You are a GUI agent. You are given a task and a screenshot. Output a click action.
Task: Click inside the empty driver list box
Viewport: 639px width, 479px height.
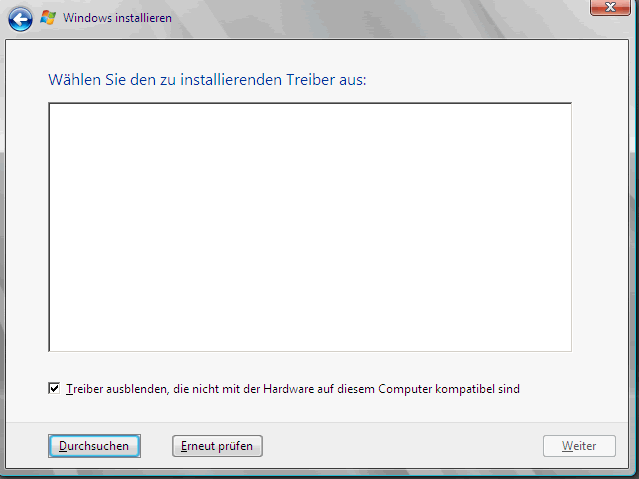[310, 227]
